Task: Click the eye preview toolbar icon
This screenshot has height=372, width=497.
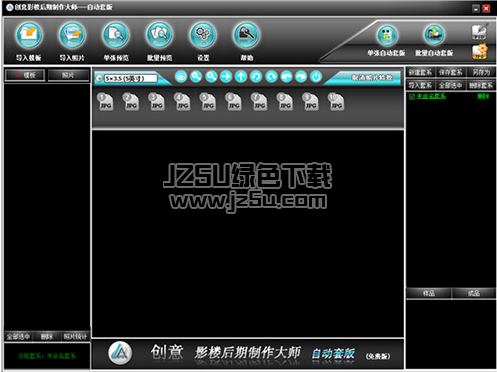Action: tap(181, 77)
